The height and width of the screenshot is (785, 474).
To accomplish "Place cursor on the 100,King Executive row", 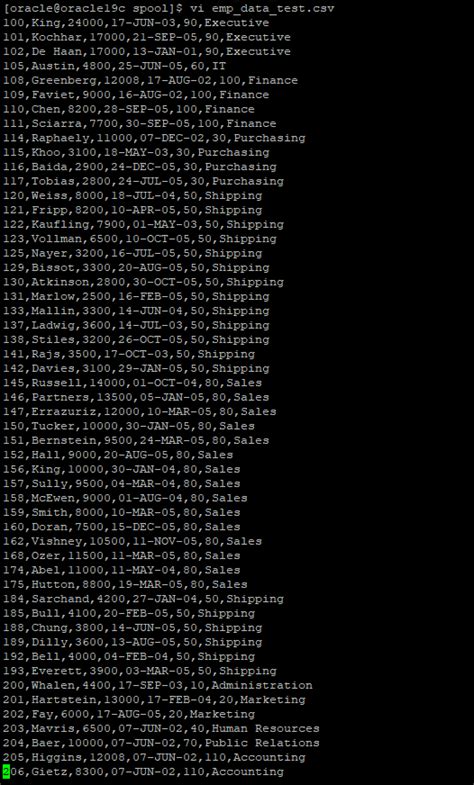I will (136, 23).
